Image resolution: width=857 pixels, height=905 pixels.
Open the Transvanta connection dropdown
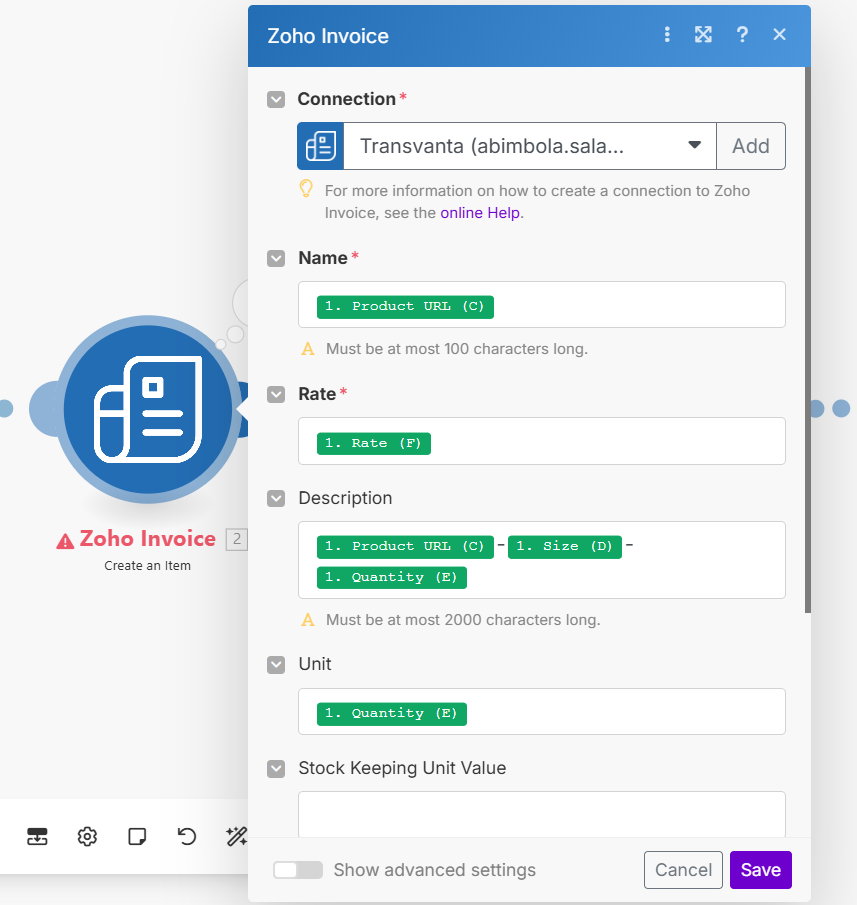tap(530, 146)
